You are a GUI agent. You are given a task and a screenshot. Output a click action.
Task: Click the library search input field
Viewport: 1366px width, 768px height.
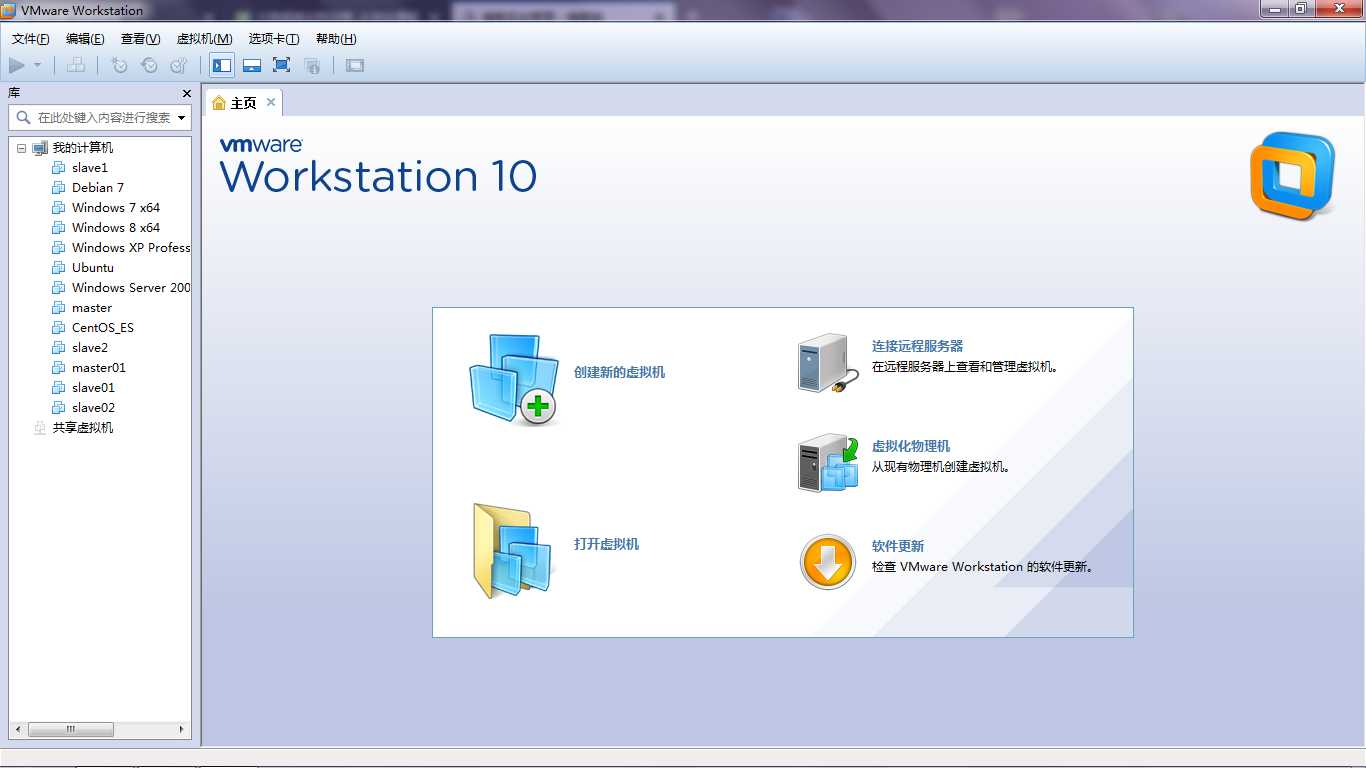(x=98, y=117)
